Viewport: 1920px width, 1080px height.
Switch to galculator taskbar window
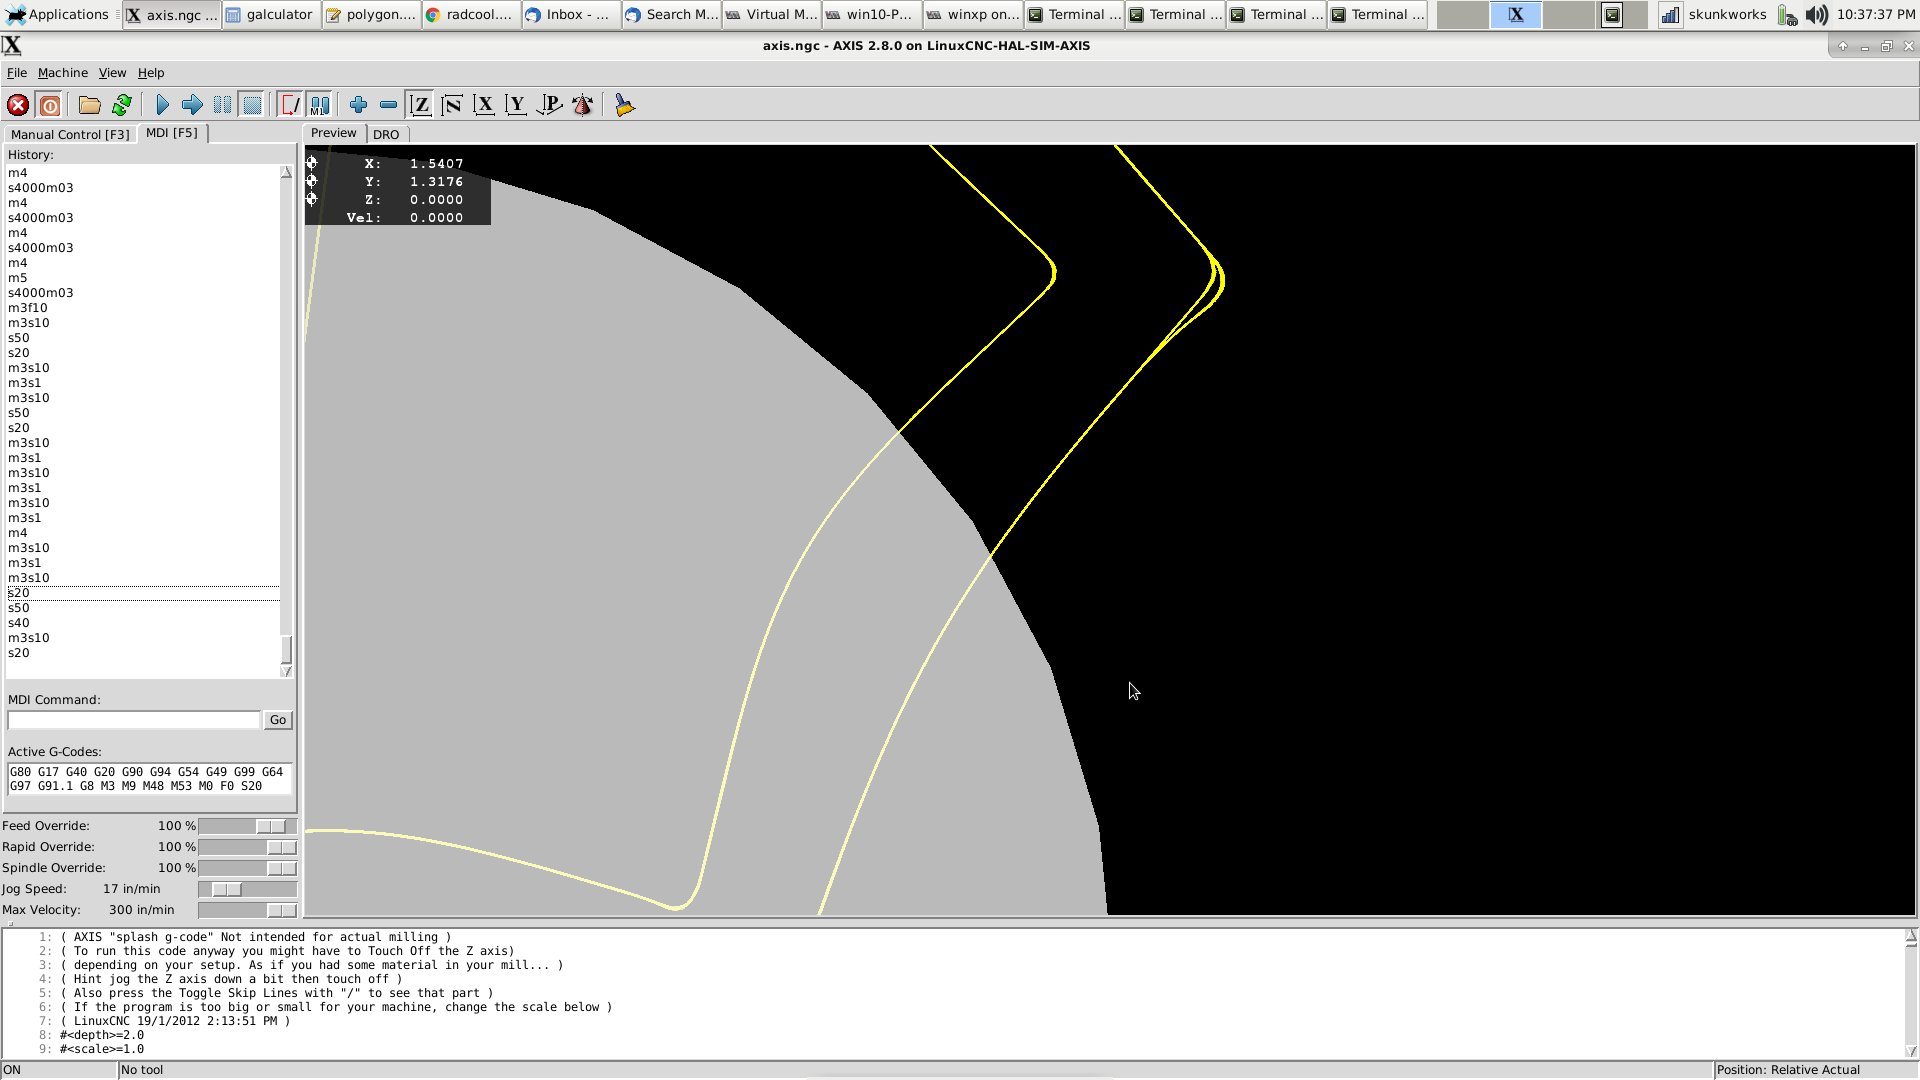271,15
